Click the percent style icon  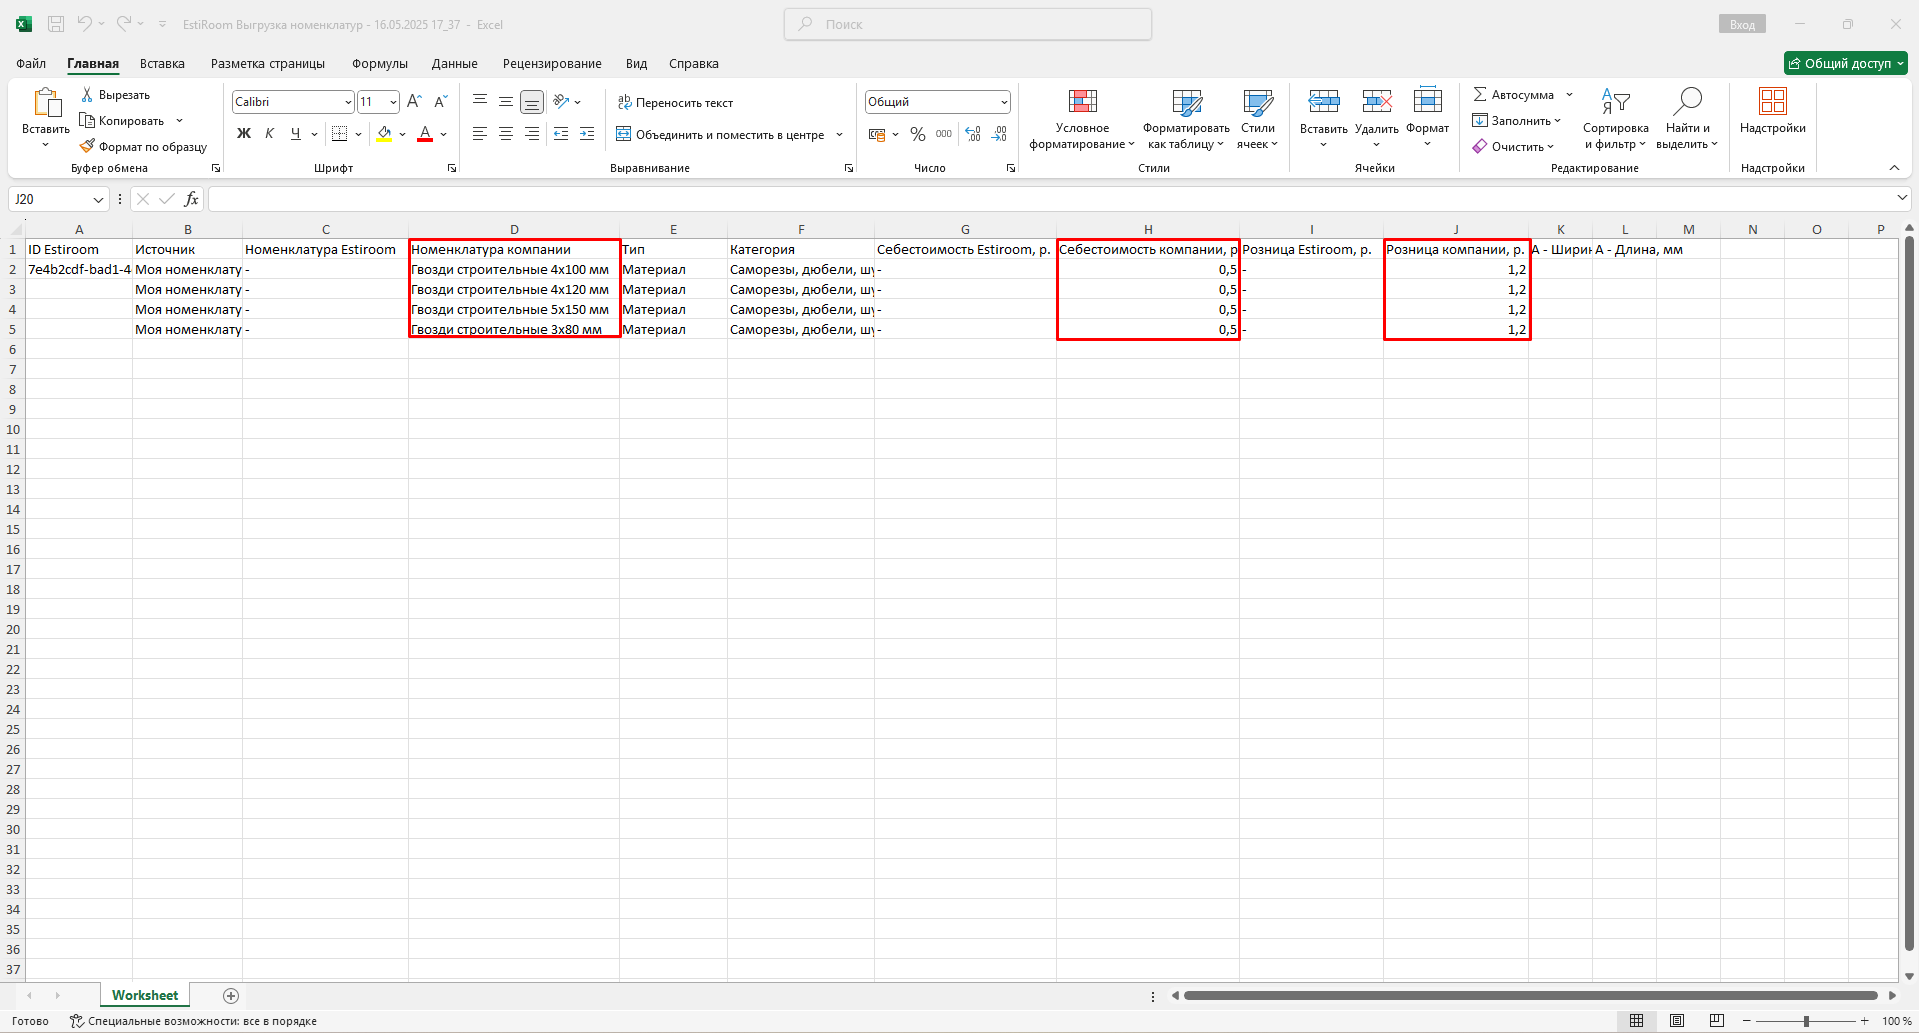pos(917,134)
